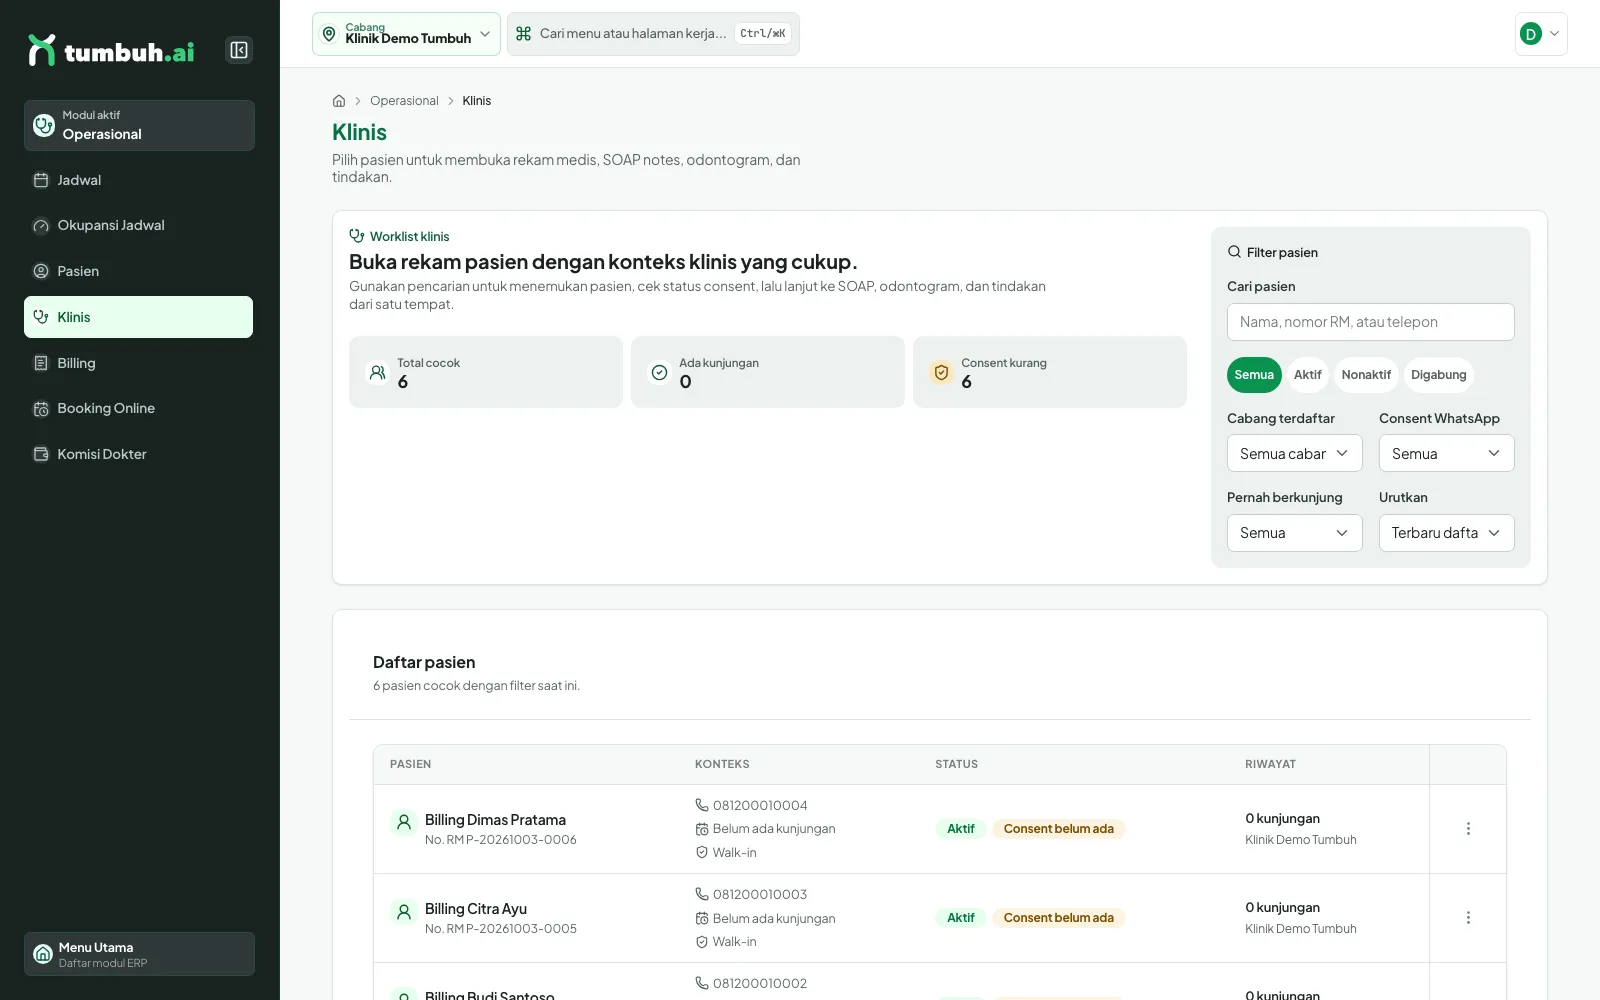Select the Aktif filter chip
Image resolution: width=1600 pixels, height=1000 pixels.
point(1308,375)
